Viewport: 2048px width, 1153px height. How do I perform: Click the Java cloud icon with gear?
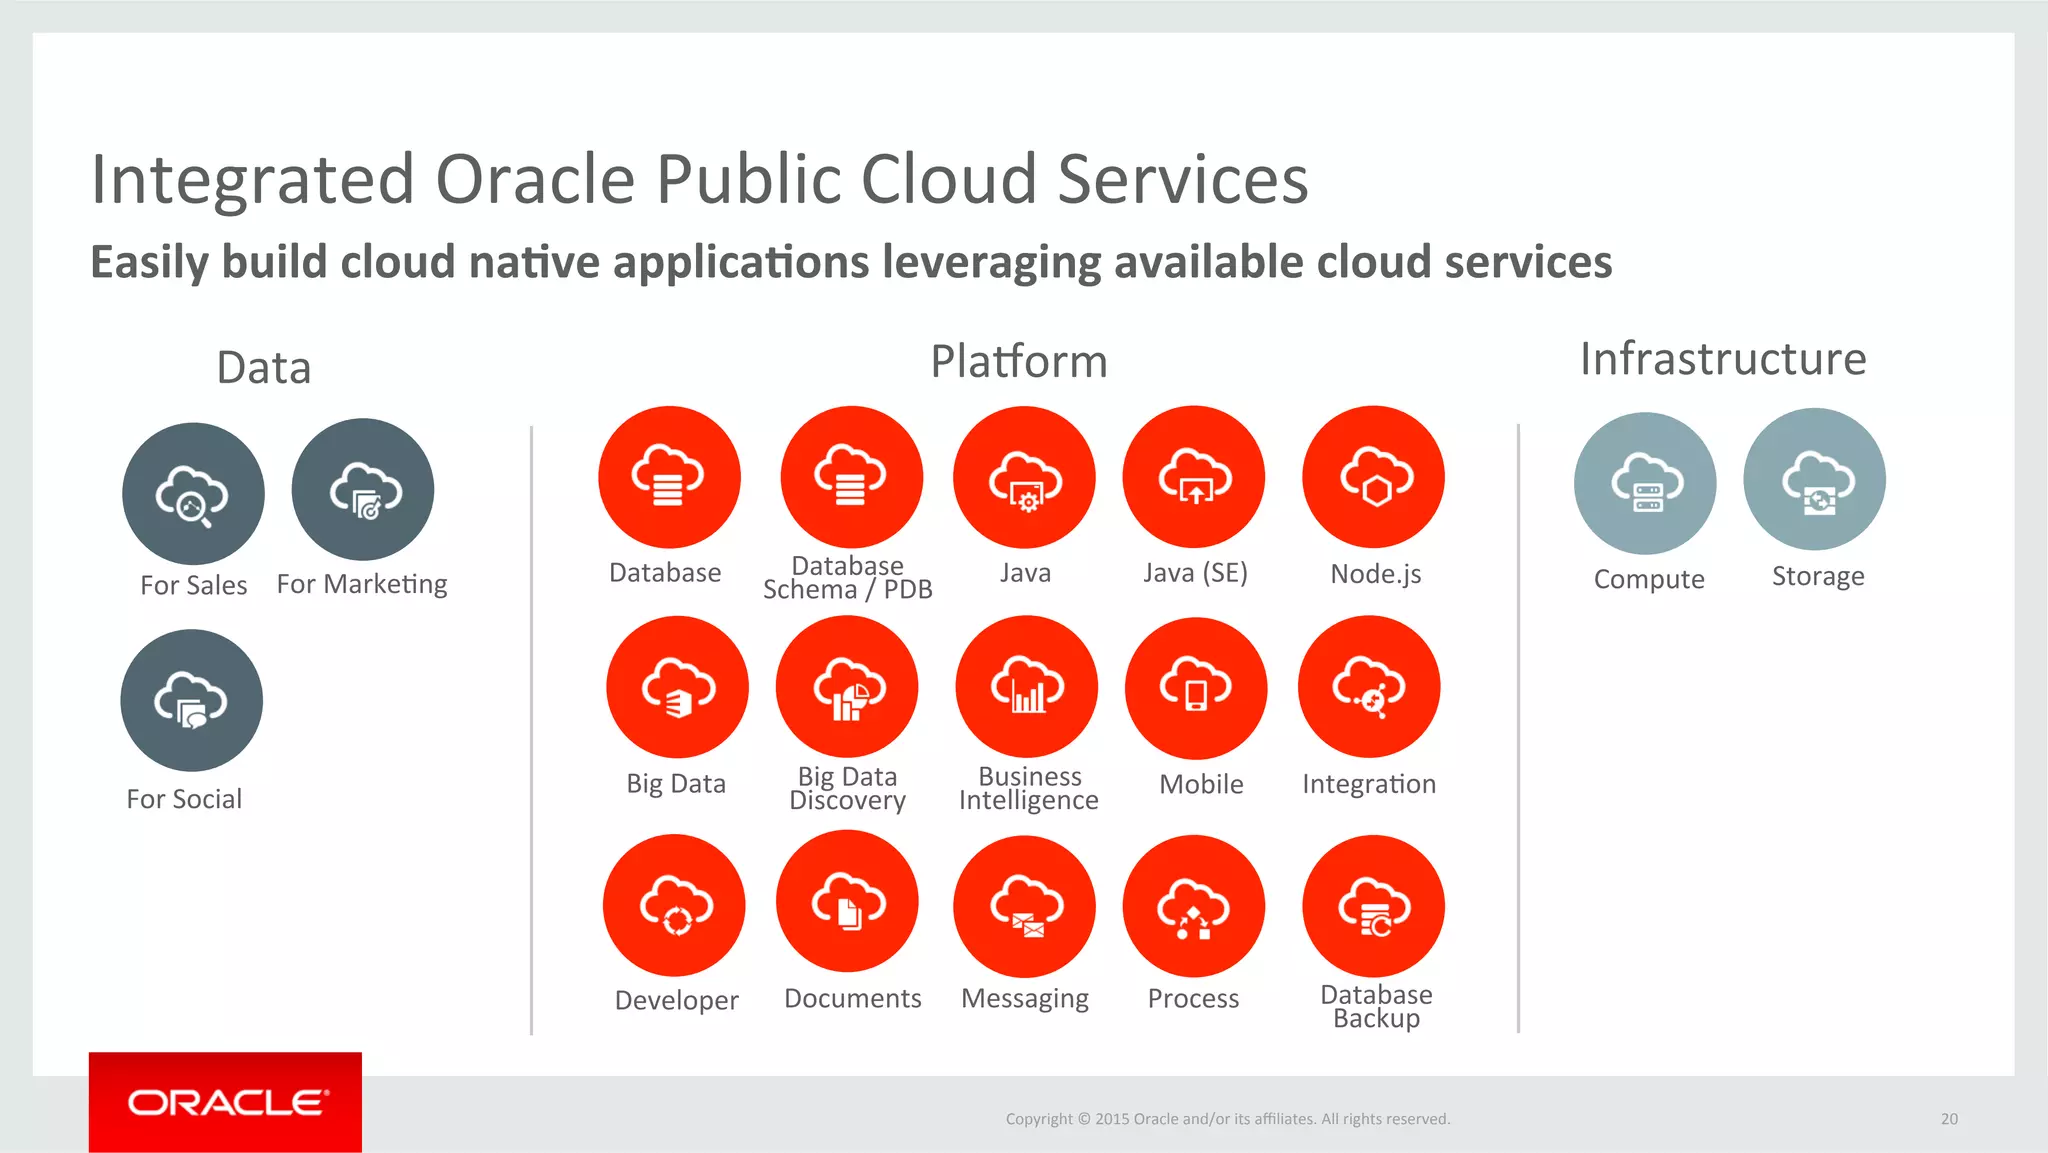tap(1024, 476)
